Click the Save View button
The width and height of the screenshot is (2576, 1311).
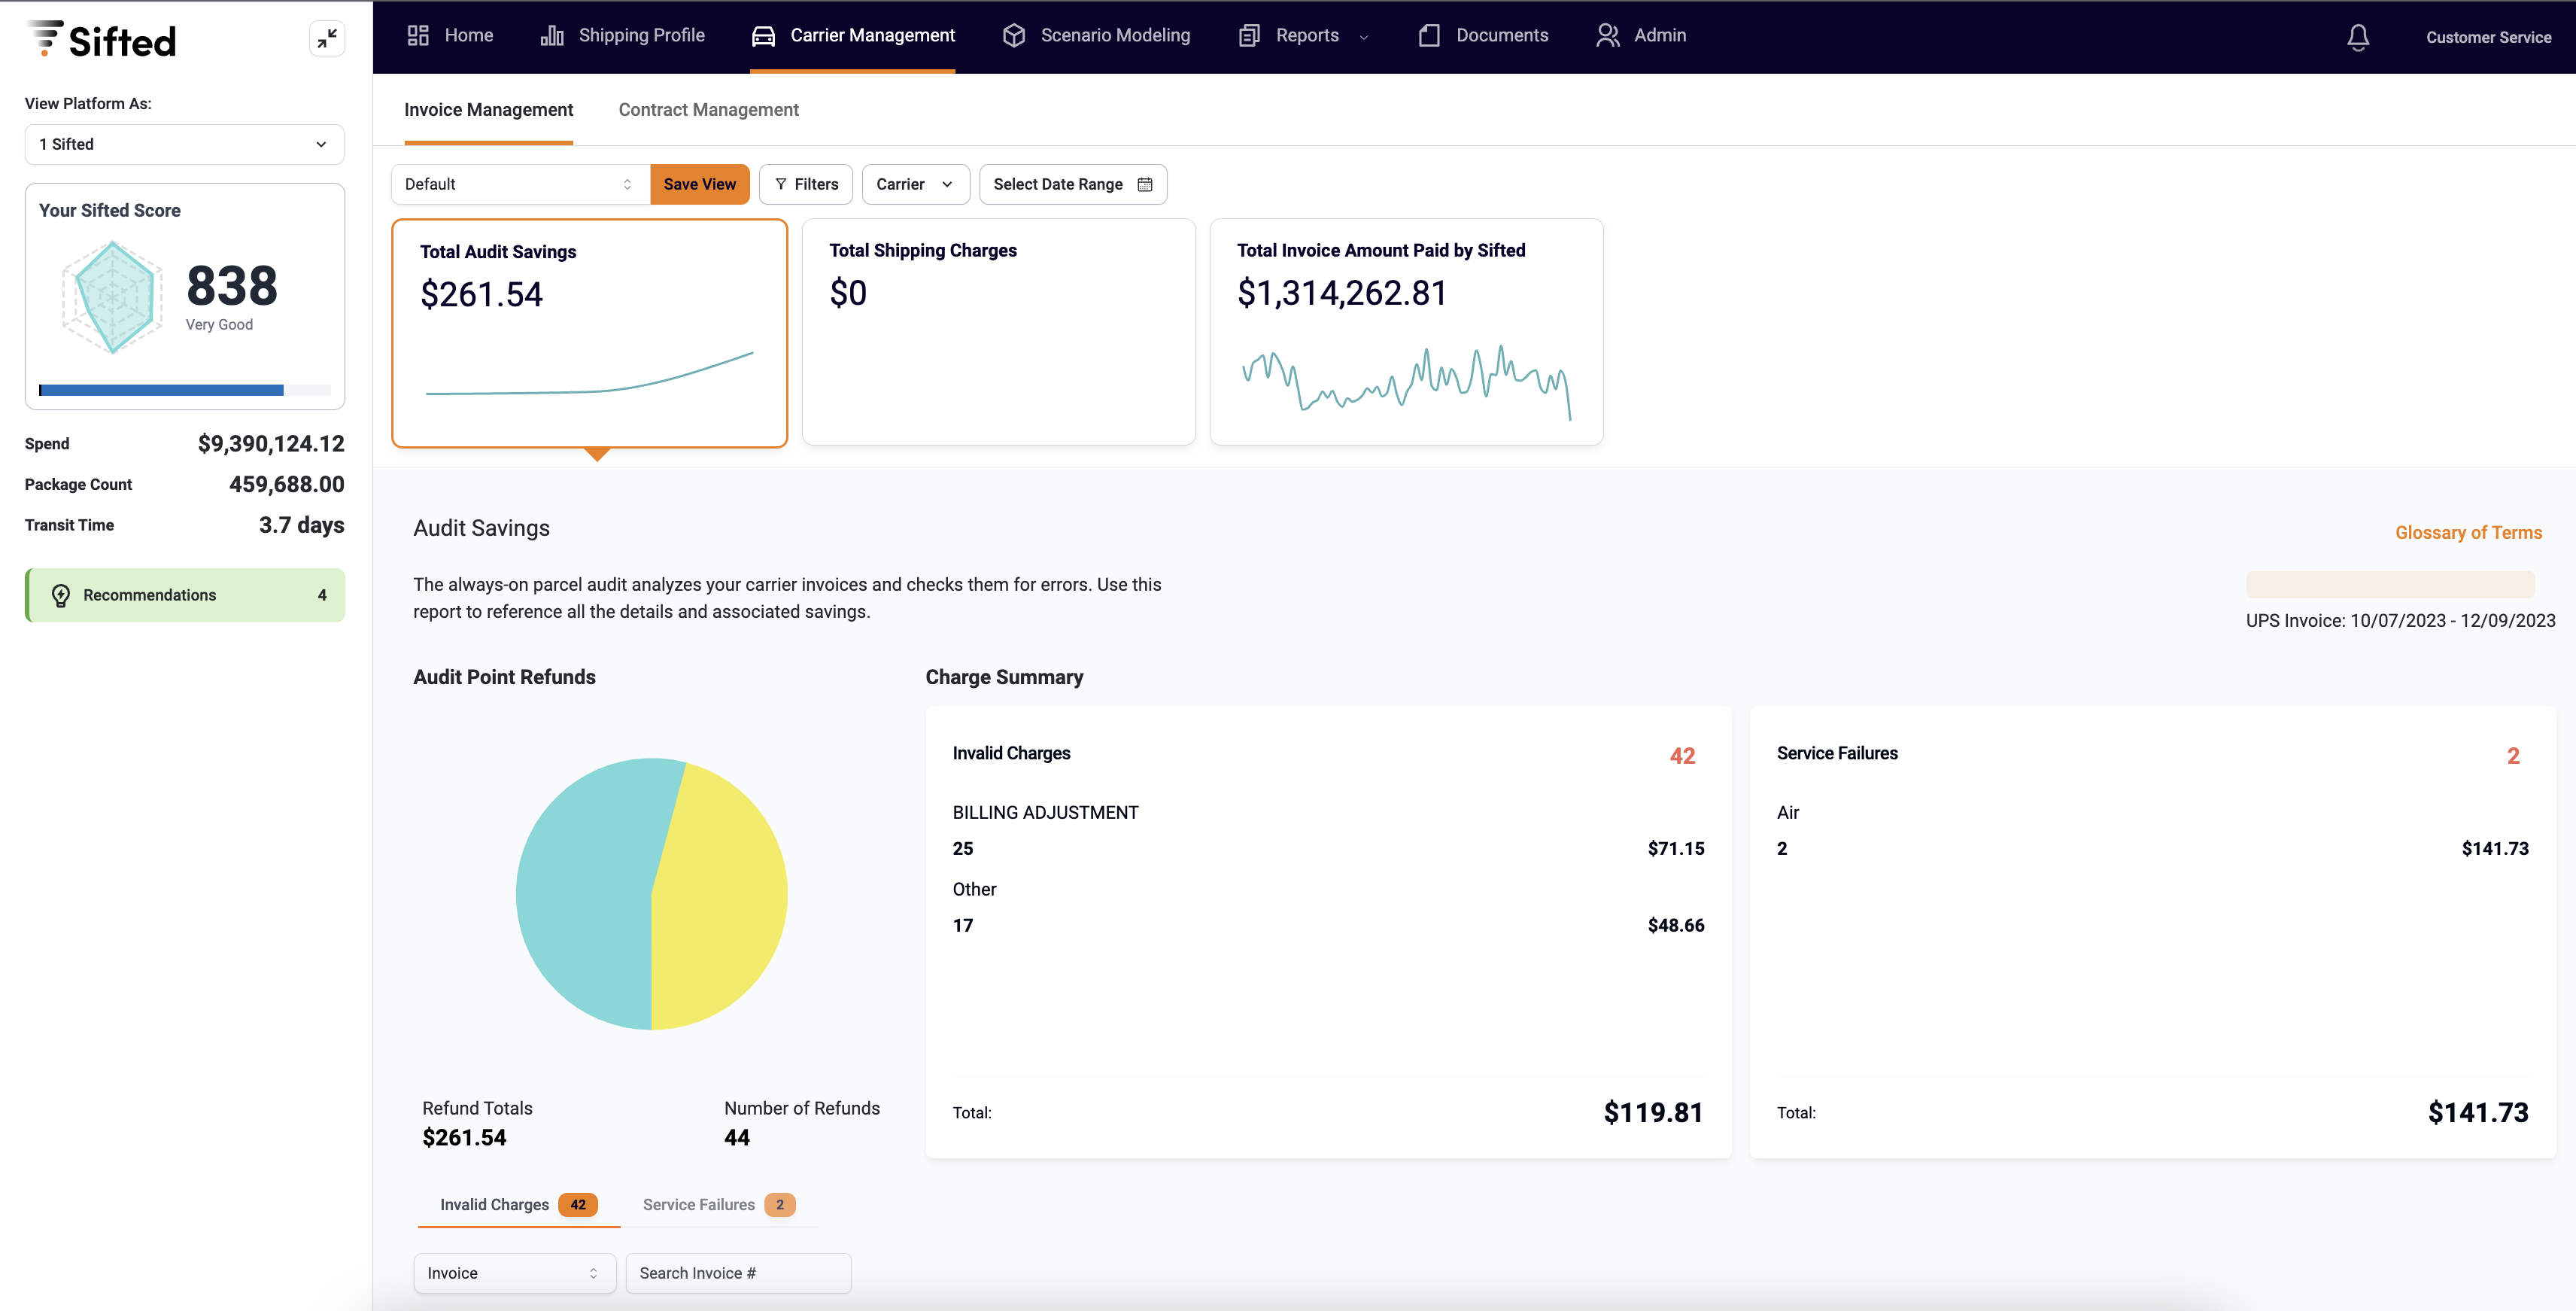(699, 184)
